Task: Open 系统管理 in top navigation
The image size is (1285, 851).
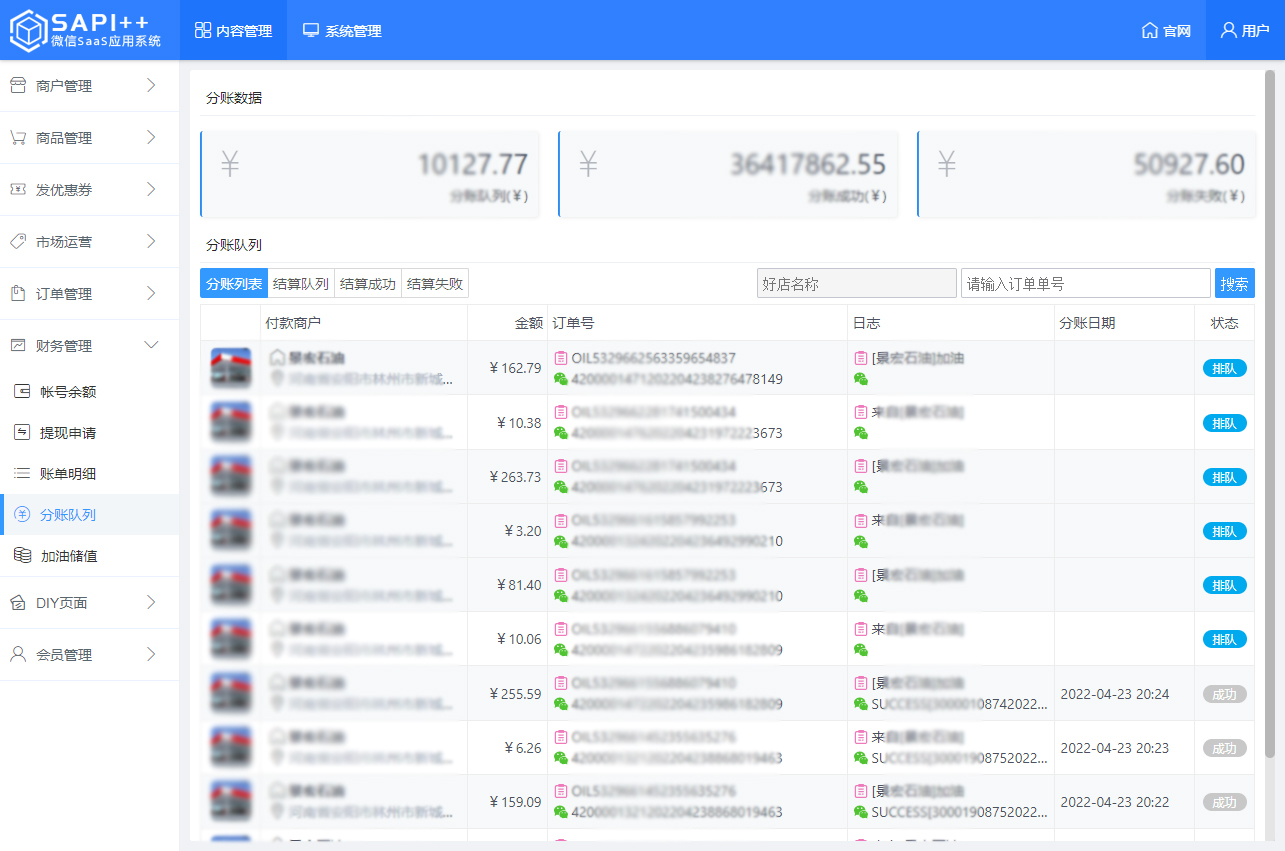Action: [x=342, y=31]
